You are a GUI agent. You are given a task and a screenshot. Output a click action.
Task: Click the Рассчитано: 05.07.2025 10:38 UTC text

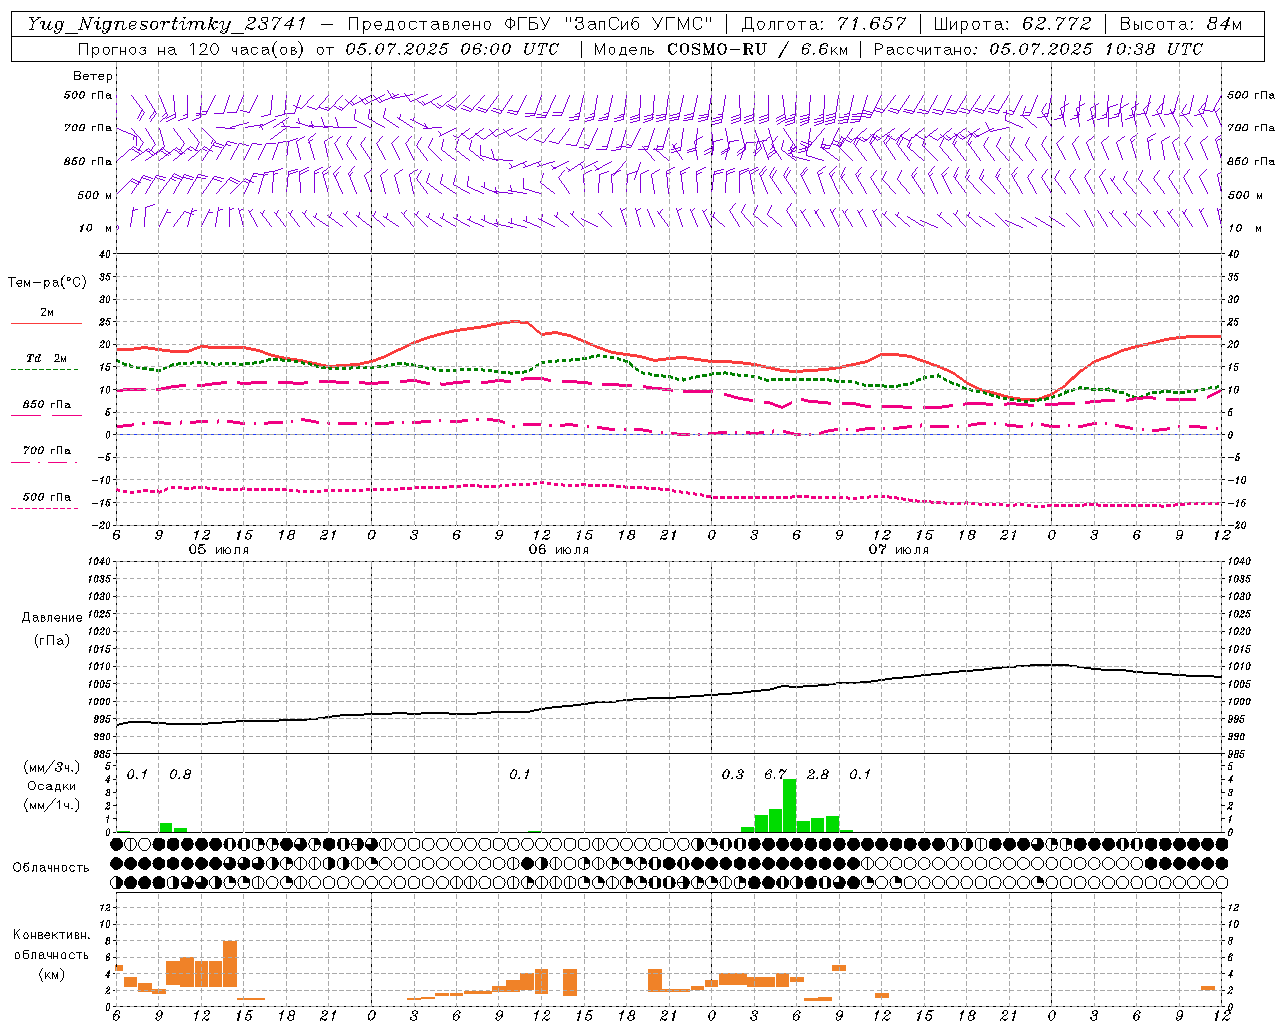point(1038,49)
